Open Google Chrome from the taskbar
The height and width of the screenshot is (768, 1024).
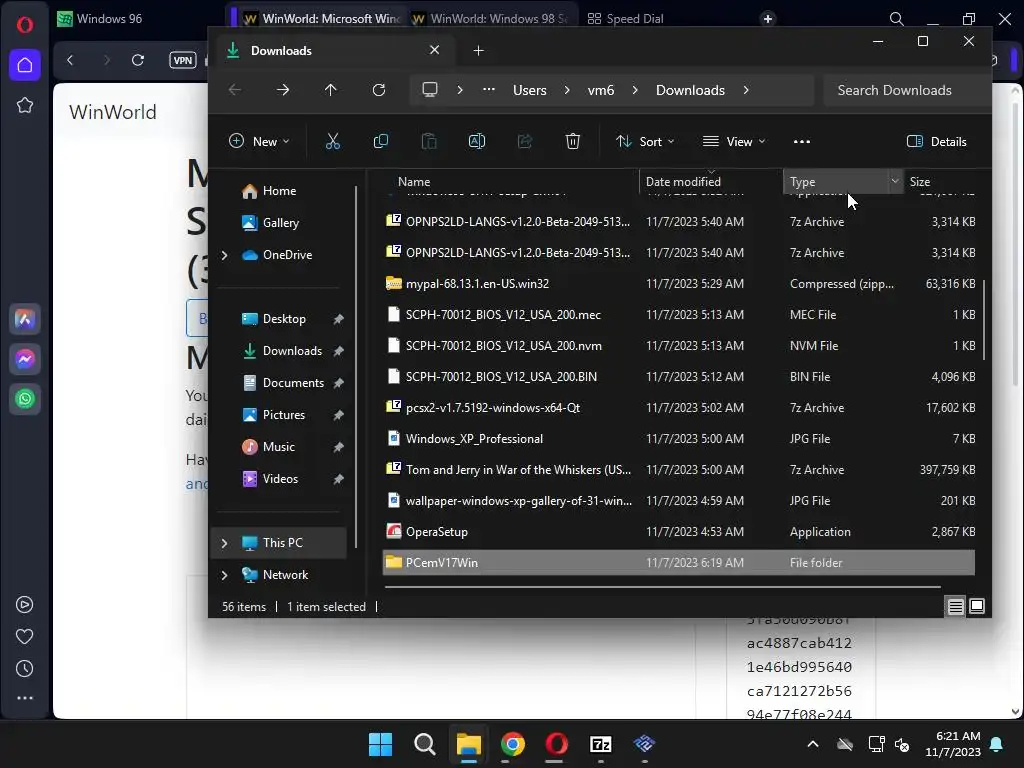click(513, 744)
